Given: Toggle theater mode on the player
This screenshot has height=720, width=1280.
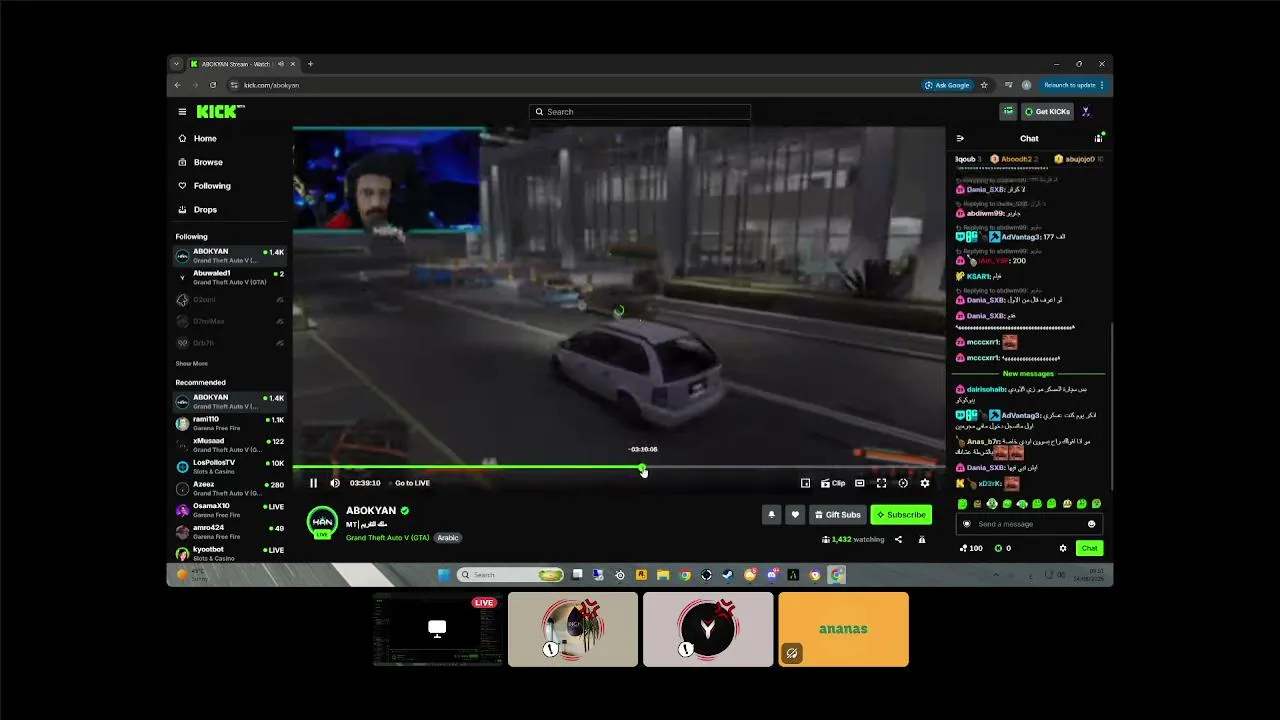Looking at the screenshot, I should (x=859, y=483).
